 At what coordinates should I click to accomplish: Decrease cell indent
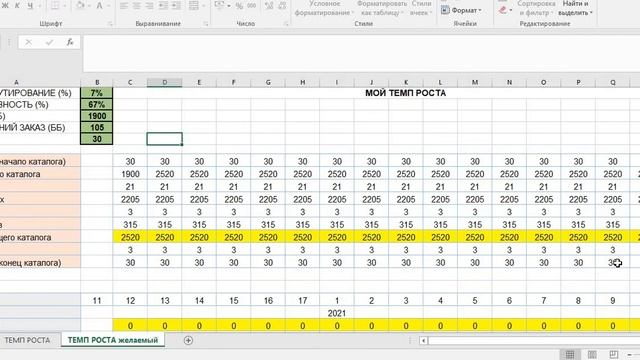coord(163,6)
